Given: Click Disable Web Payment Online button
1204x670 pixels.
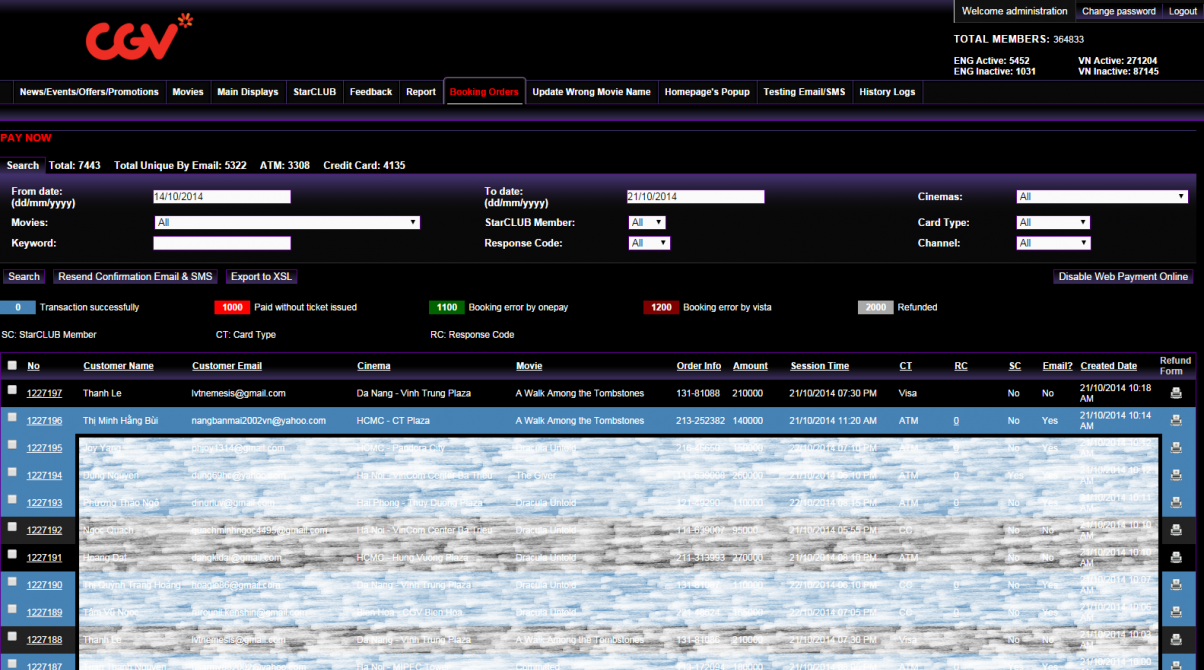Looking at the screenshot, I should pyautogui.click(x=1123, y=277).
